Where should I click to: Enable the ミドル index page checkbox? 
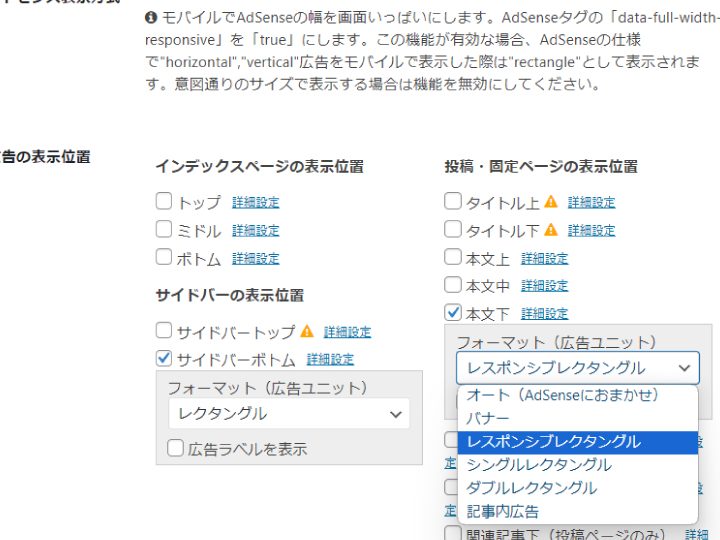coord(163,229)
